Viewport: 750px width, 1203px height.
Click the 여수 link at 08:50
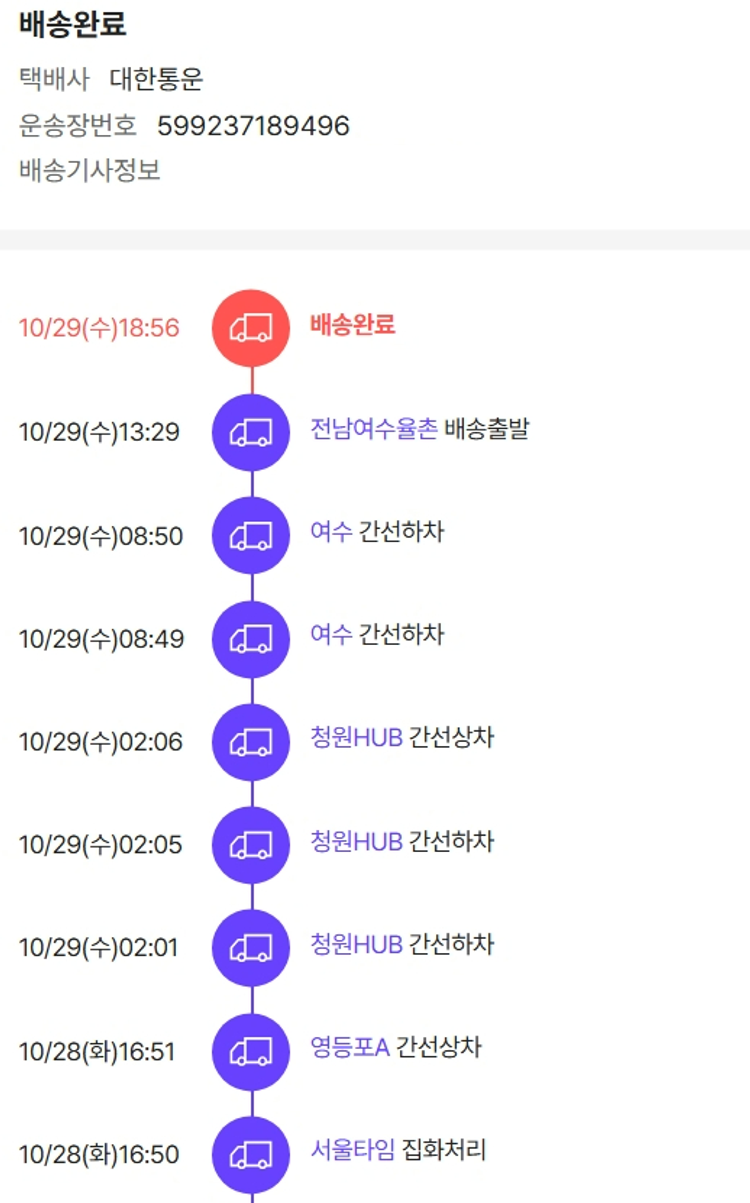tap(331, 532)
